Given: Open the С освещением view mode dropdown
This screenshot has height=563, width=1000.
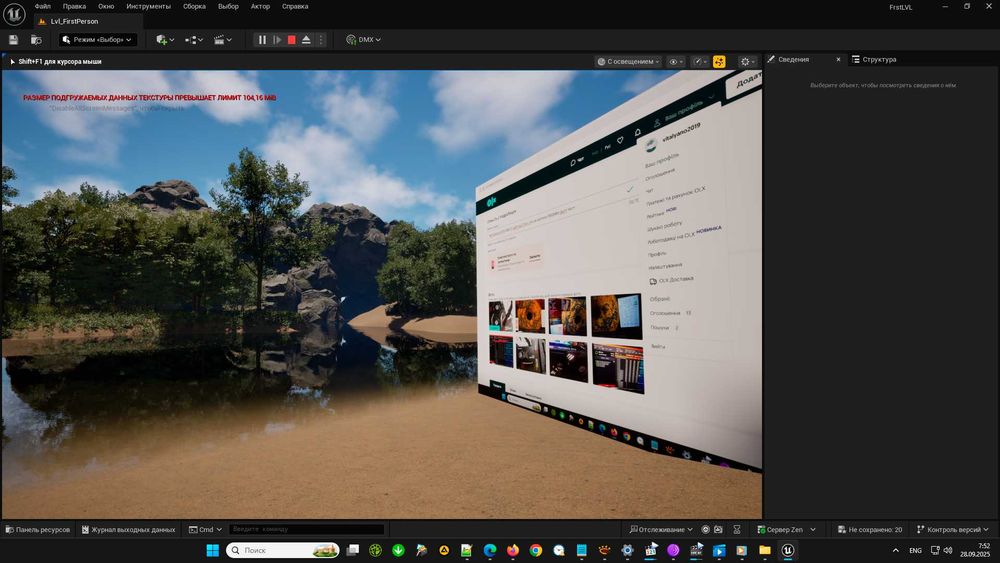Looking at the screenshot, I should pyautogui.click(x=628, y=62).
